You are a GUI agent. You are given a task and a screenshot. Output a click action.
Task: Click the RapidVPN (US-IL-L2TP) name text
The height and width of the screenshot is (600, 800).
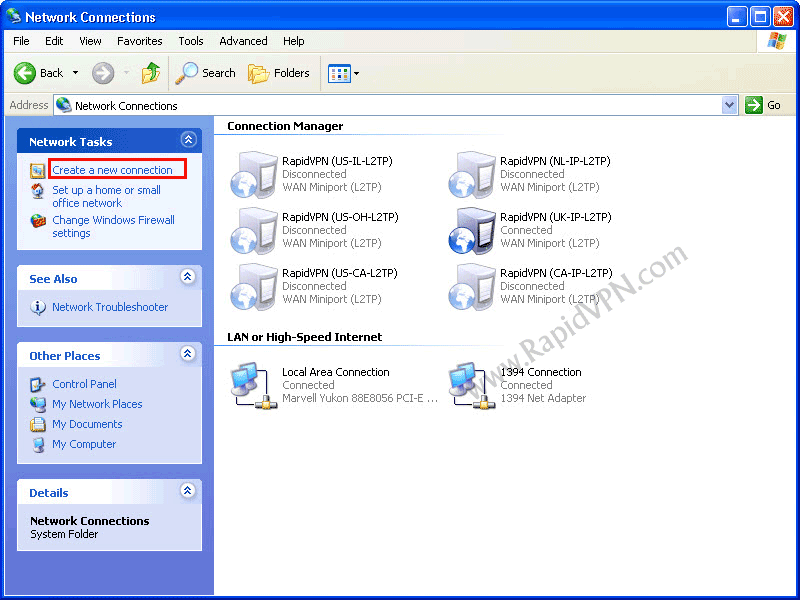[x=337, y=161]
